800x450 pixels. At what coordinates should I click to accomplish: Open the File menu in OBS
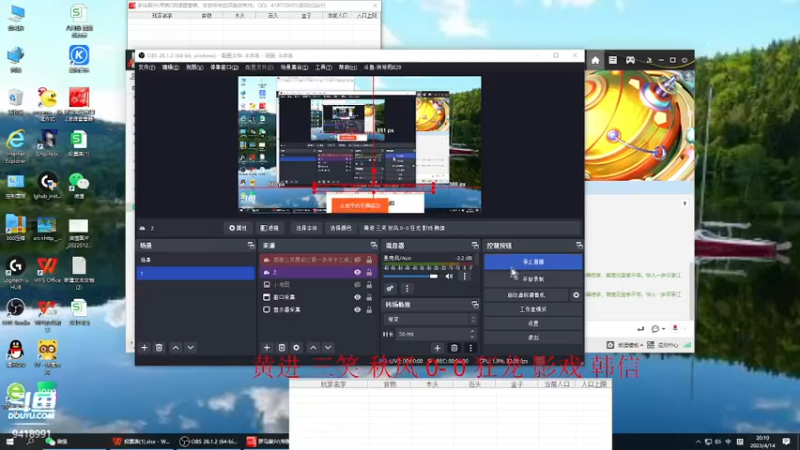tap(147, 67)
